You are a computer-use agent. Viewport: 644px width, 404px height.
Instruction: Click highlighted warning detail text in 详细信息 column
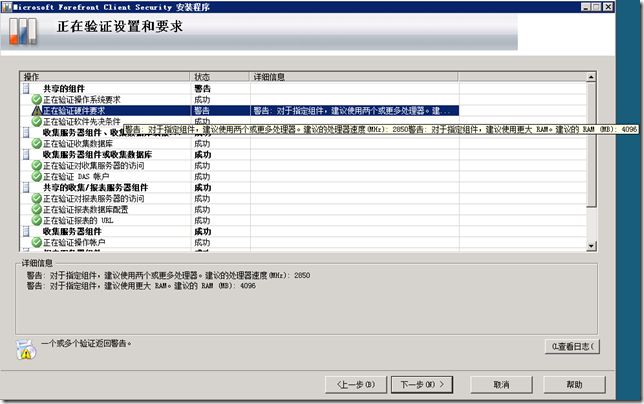click(352, 110)
